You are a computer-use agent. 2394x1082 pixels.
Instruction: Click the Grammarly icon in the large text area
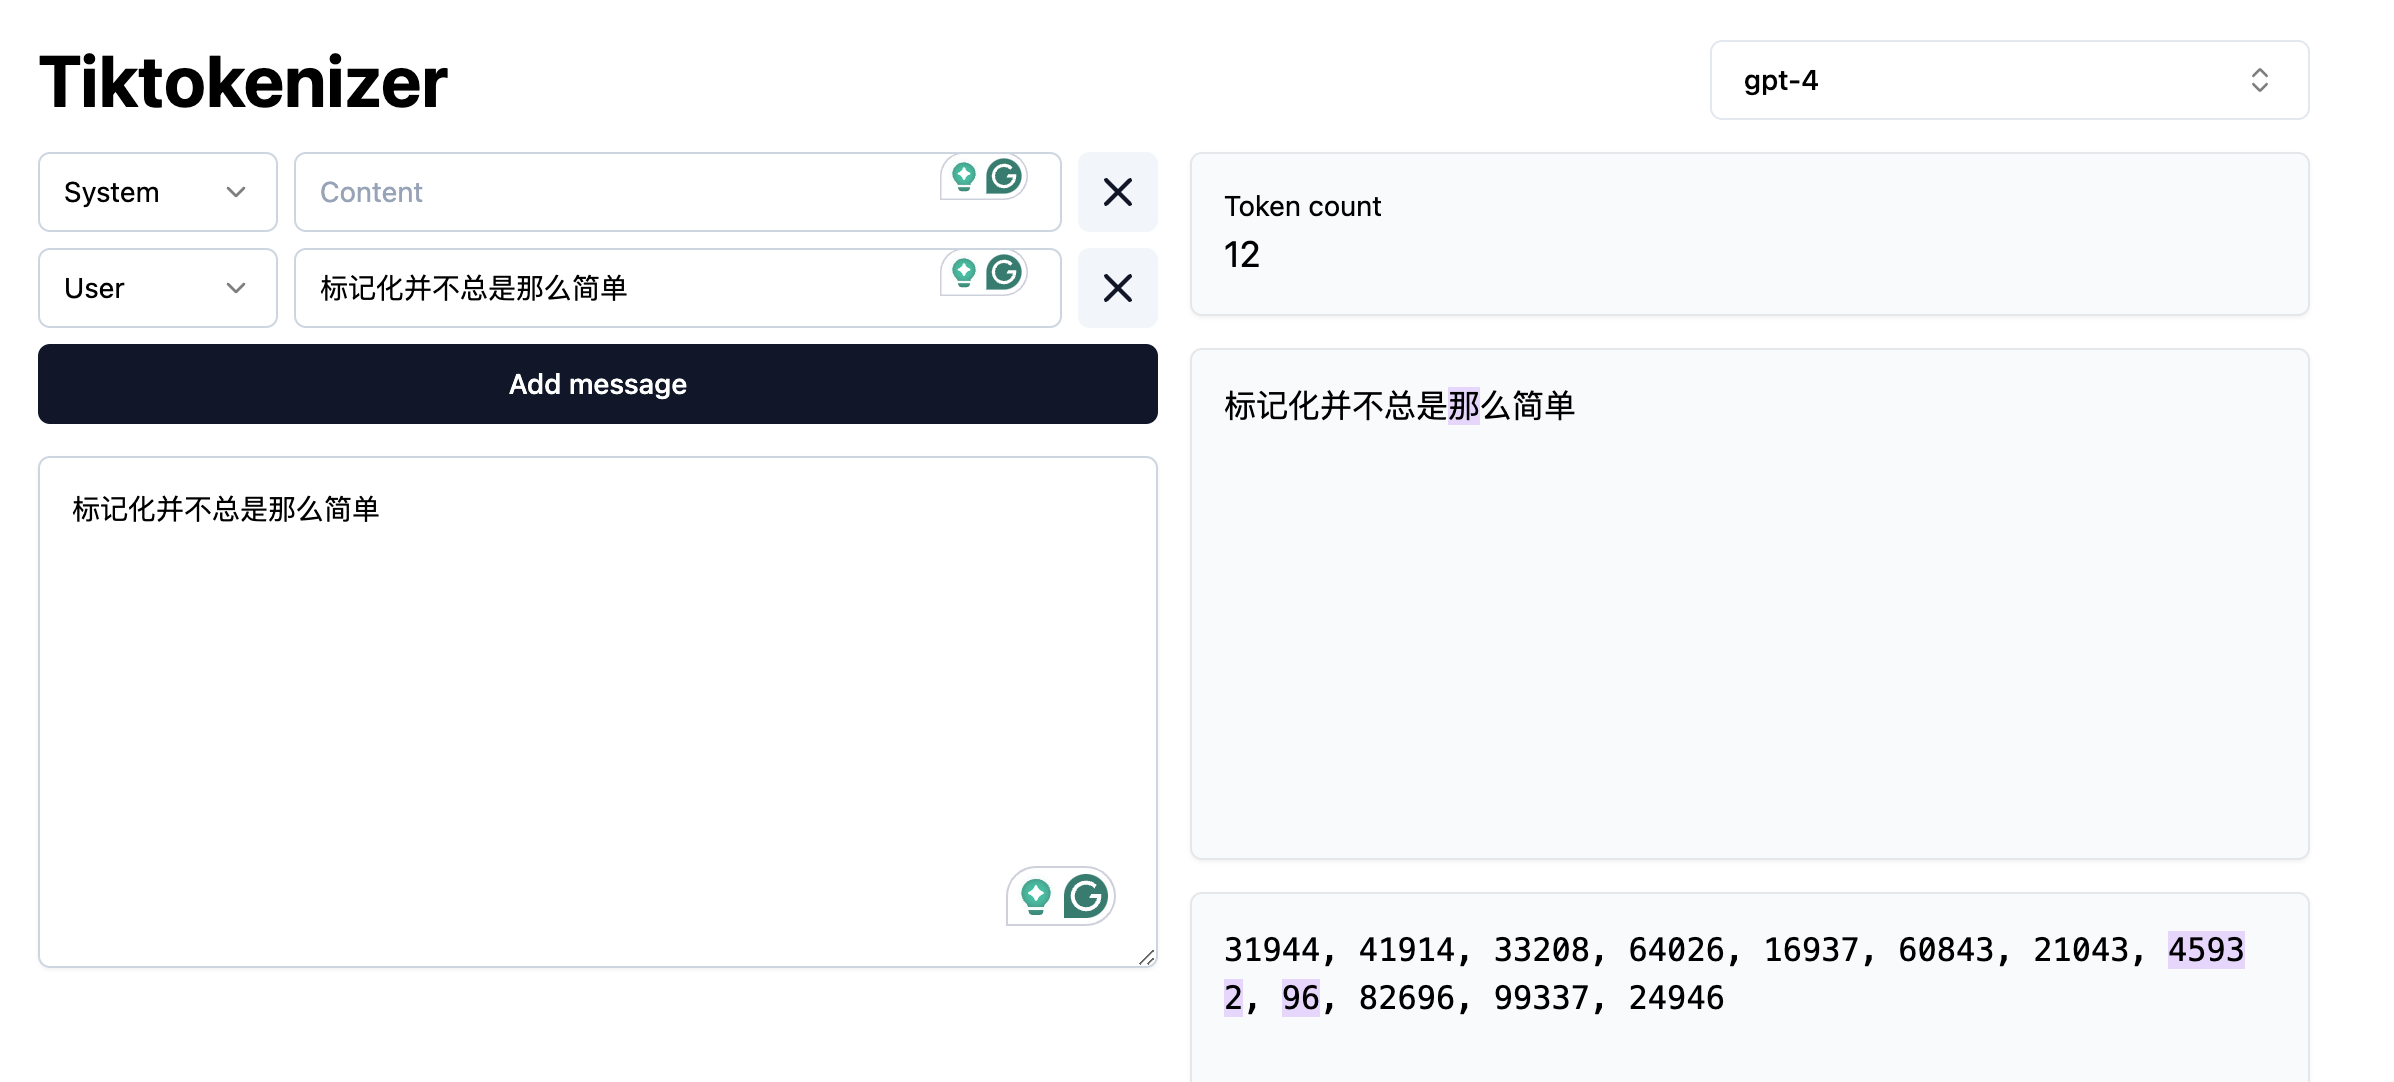click(x=1085, y=896)
